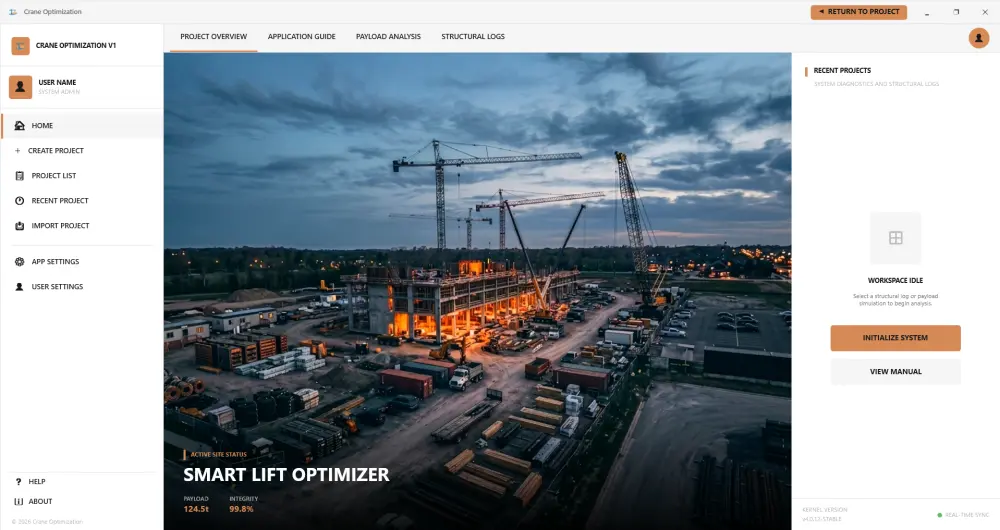Click the Home icon in the sidebar
Image resolution: width=1000 pixels, height=530 pixels.
[20, 126]
